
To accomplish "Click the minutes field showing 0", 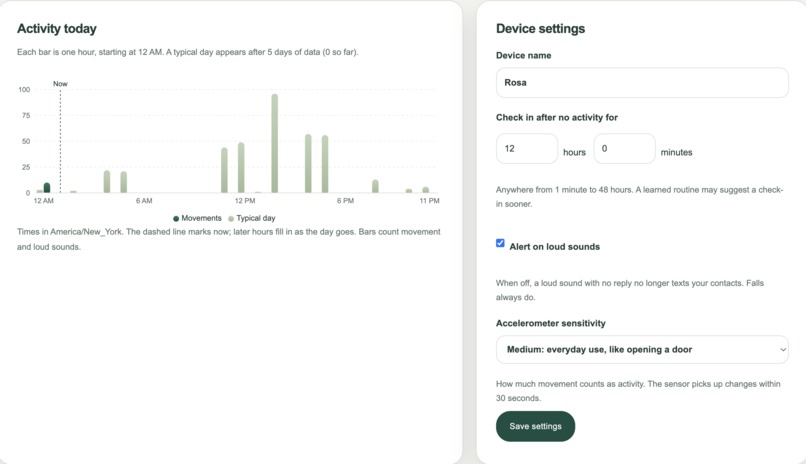I will [625, 149].
